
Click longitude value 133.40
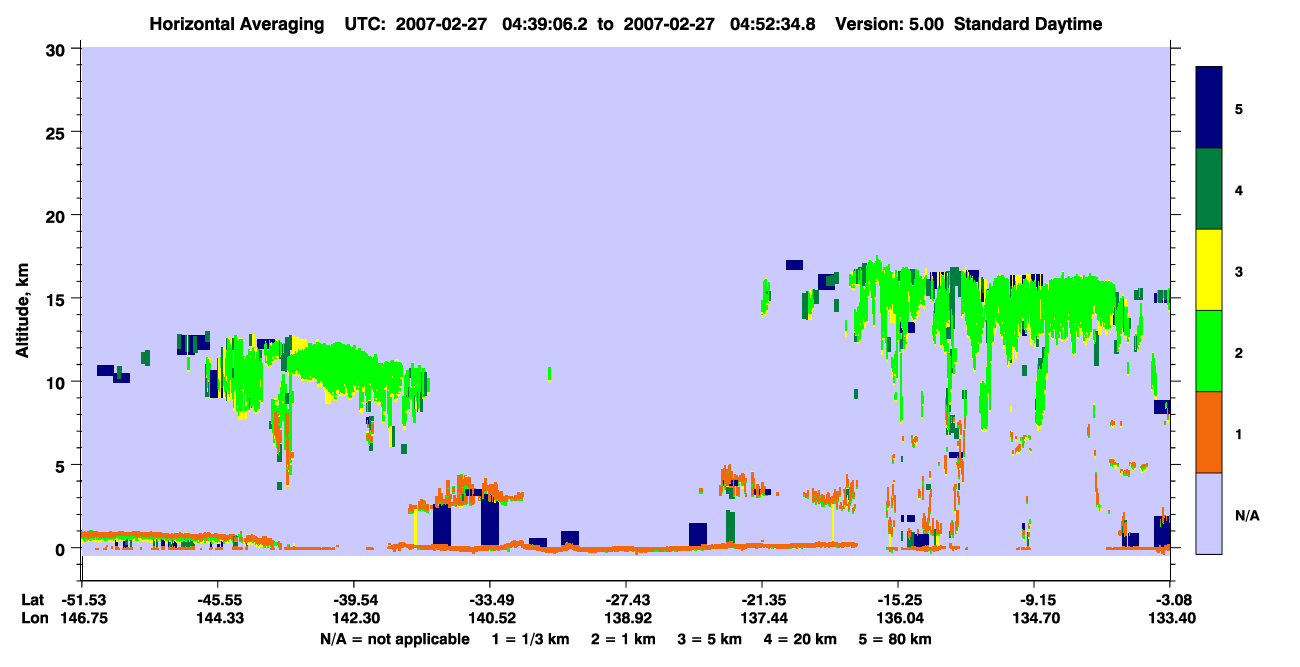[x=1170, y=619]
